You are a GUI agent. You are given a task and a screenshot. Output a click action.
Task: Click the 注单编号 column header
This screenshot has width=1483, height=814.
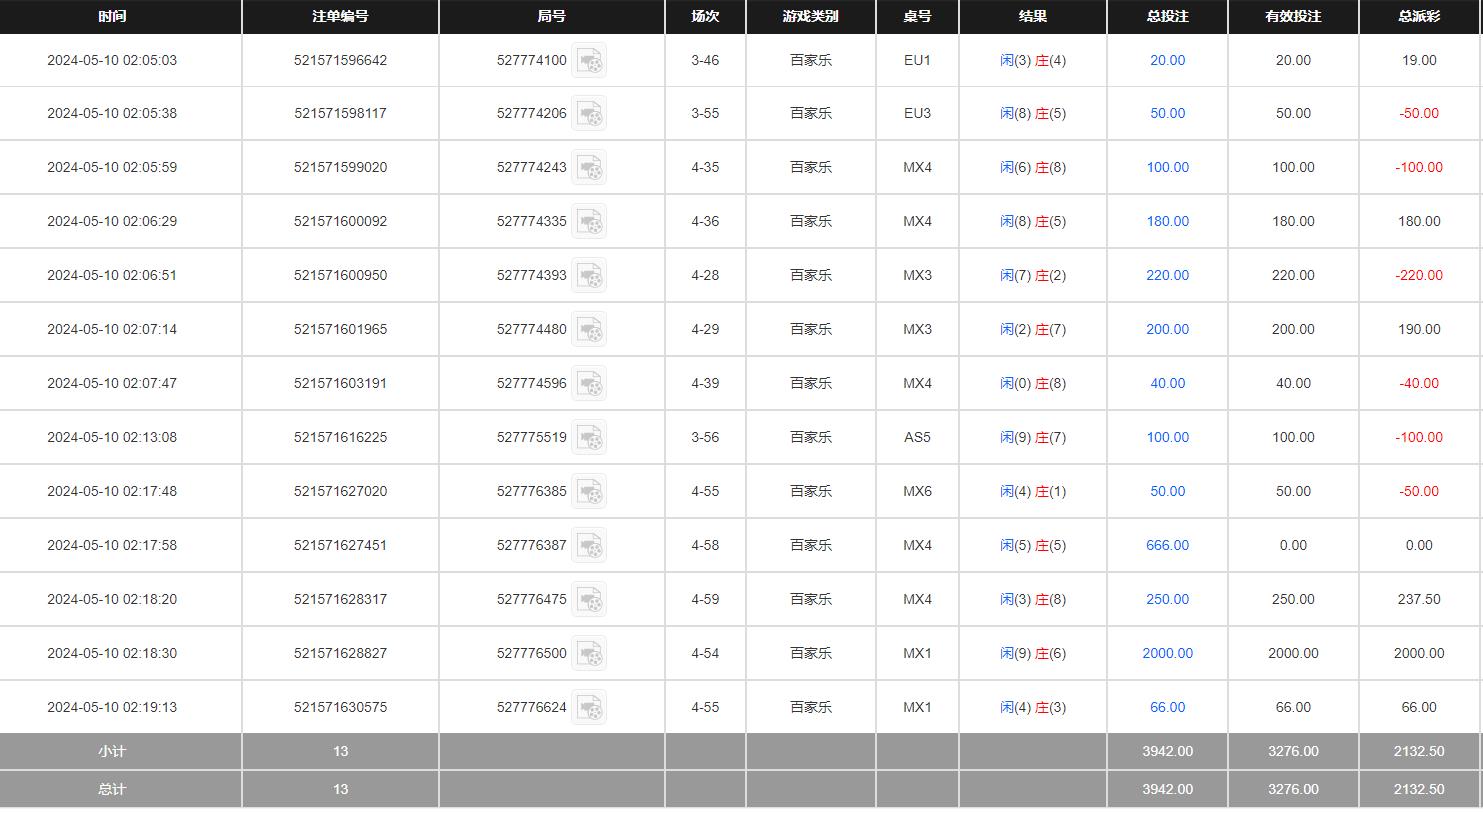(x=340, y=16)
